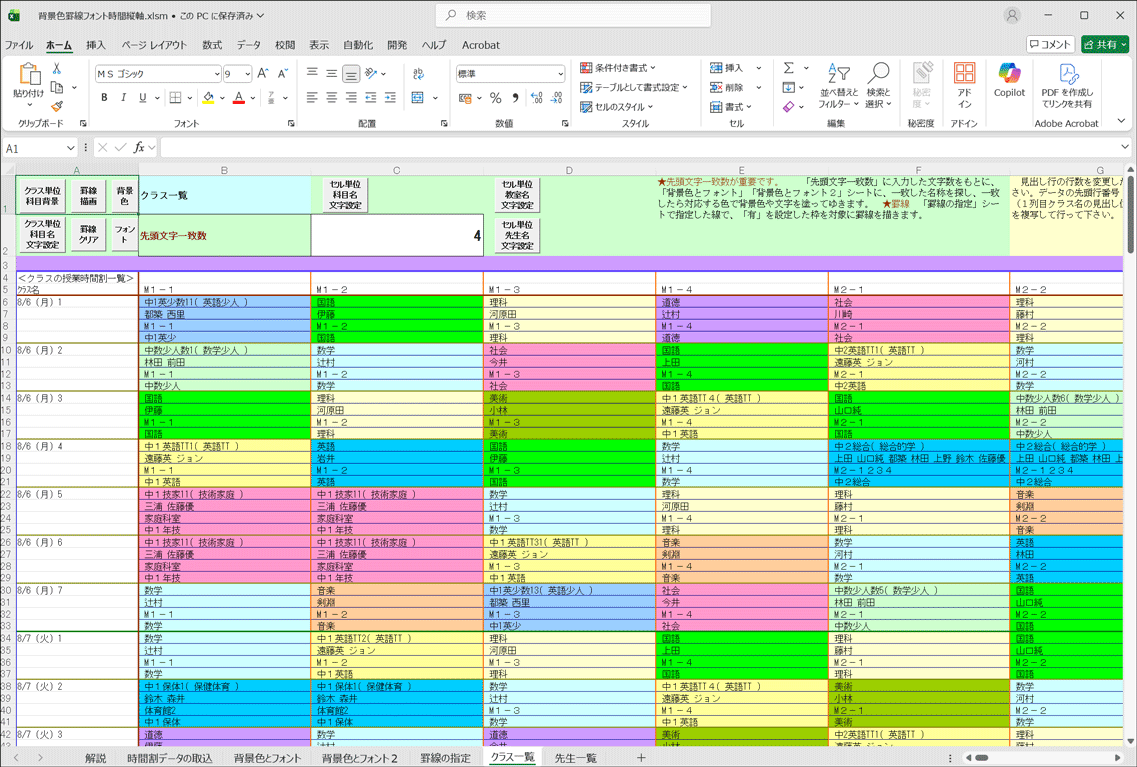Switch to the 先生一覧 sheet tab
The image size is (1137, 767).
[x=575, y=758]
